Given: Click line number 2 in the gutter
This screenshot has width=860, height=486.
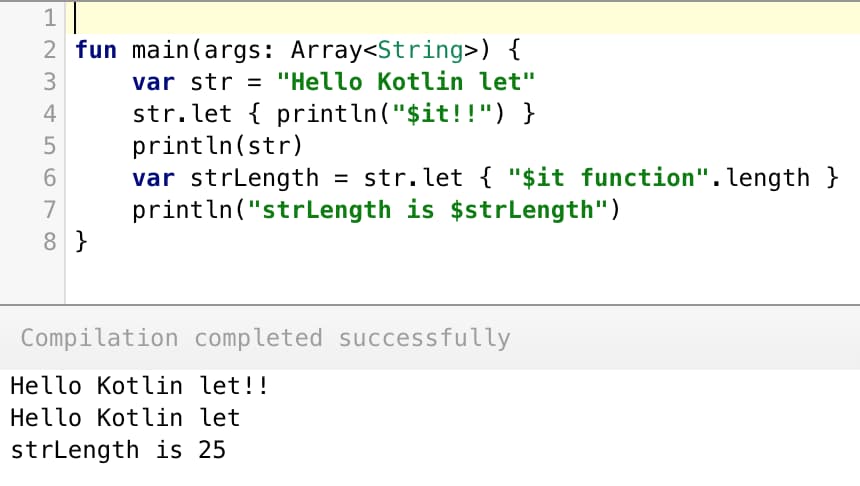Looking at the screenshot, I should pos(49,50).
